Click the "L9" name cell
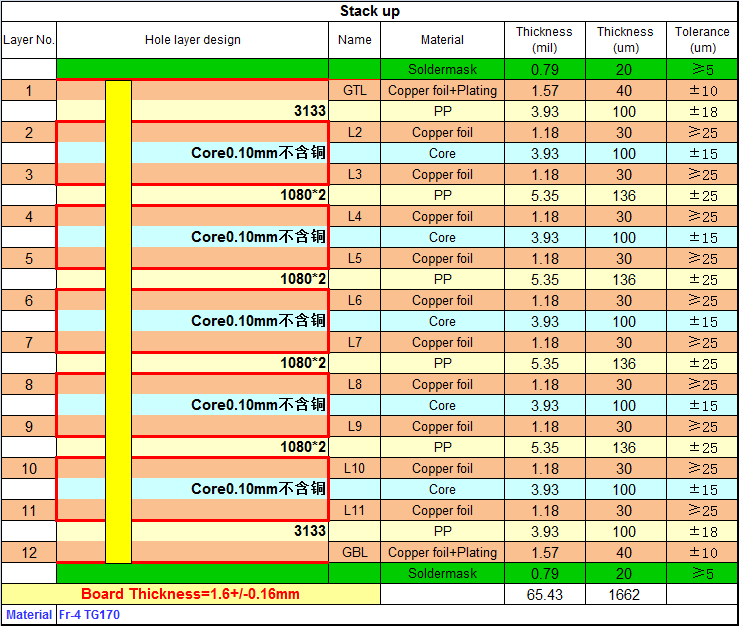 click(354, 426)
